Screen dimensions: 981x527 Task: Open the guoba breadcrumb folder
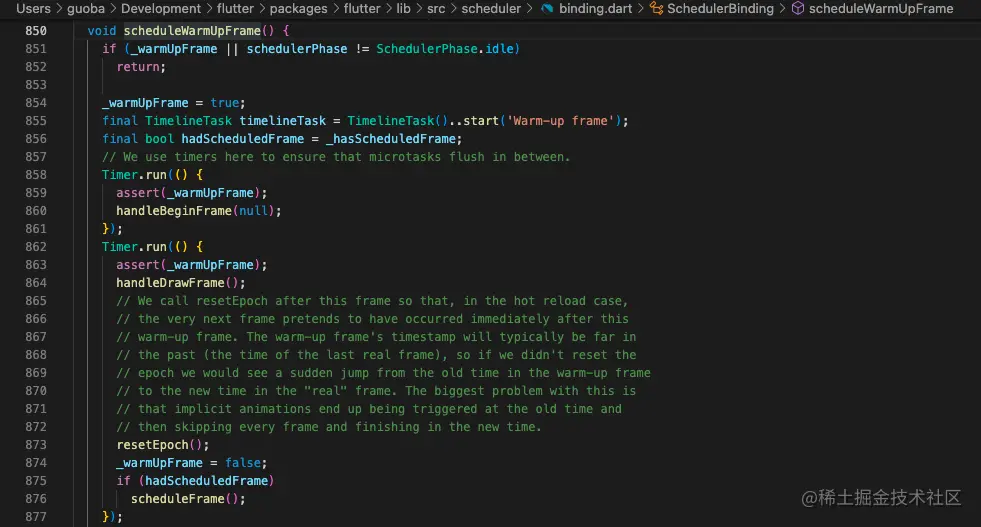pos(86,9)
